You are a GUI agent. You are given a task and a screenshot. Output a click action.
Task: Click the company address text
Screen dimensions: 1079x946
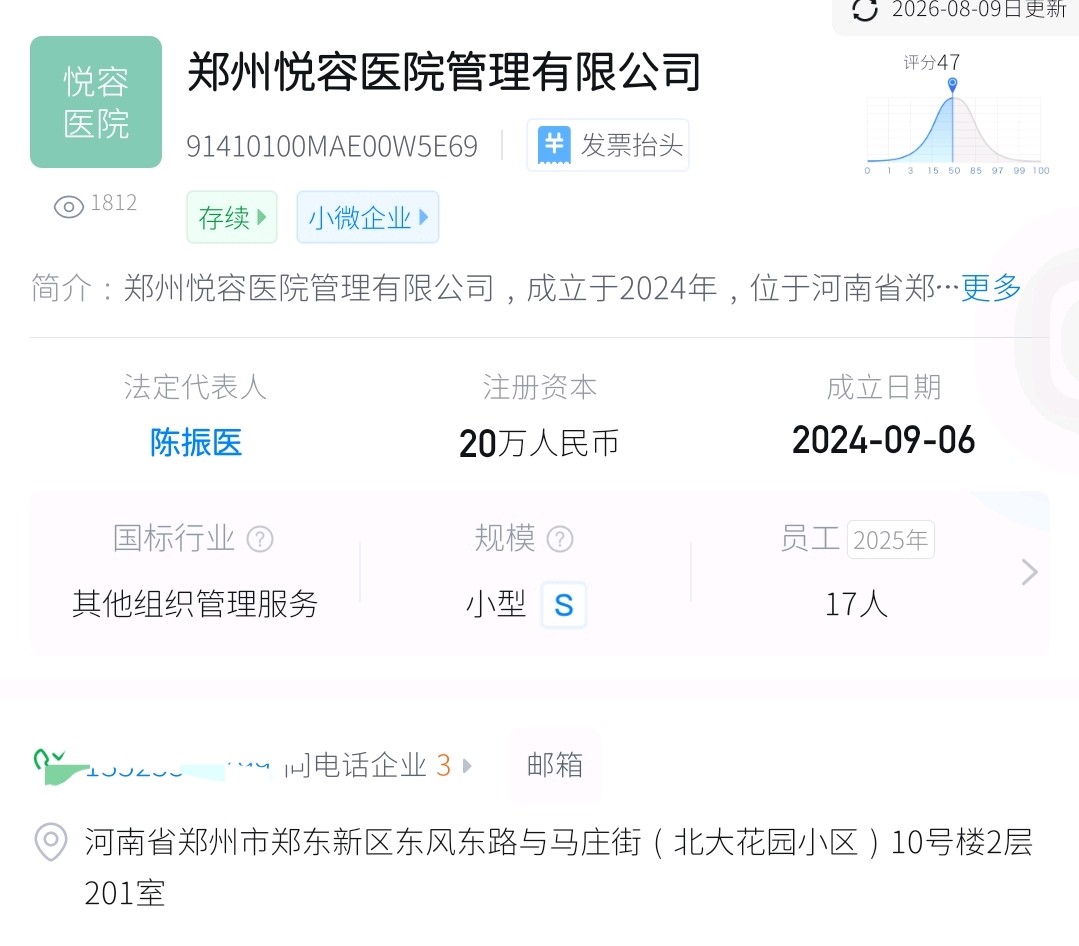[558, 867]
